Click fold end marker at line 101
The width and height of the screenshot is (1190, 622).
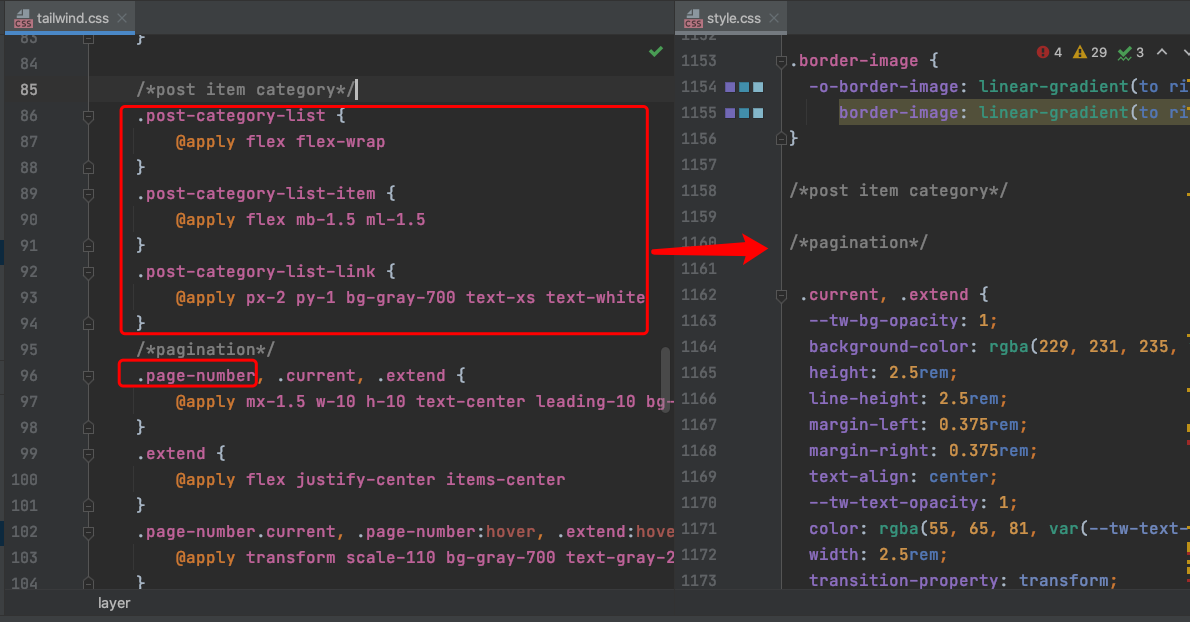tap(89, 506)
